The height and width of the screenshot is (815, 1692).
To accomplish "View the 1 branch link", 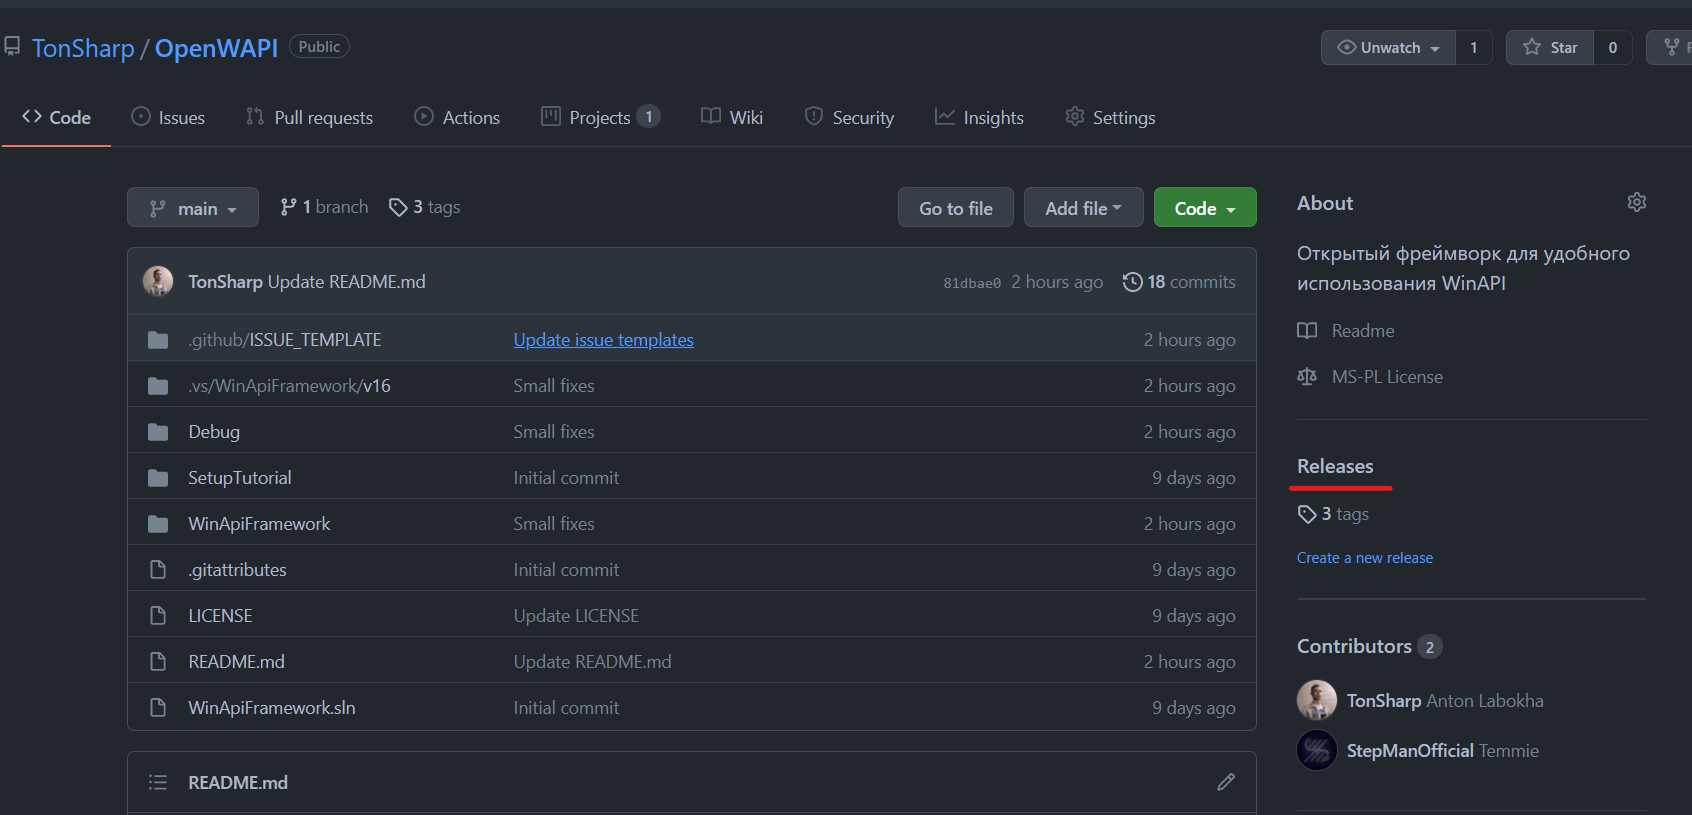I will [324, 207].
